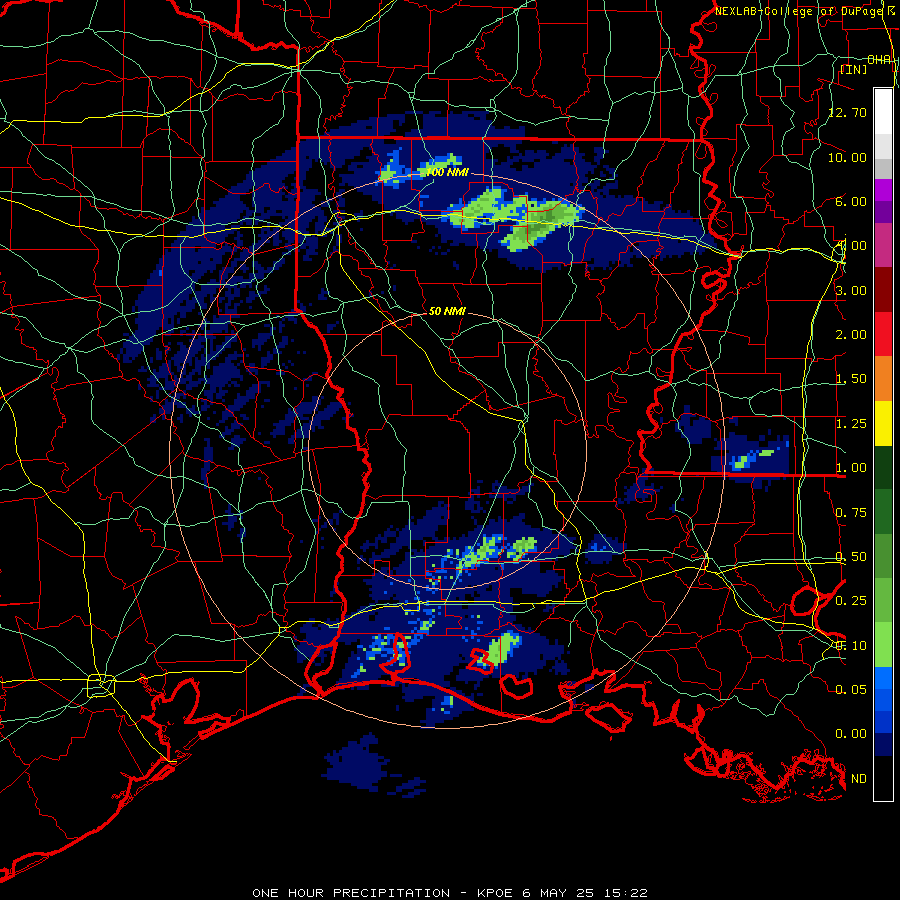Click the 6.00 legend value
This screenshot has width=900, height=900.
(851, 201)
